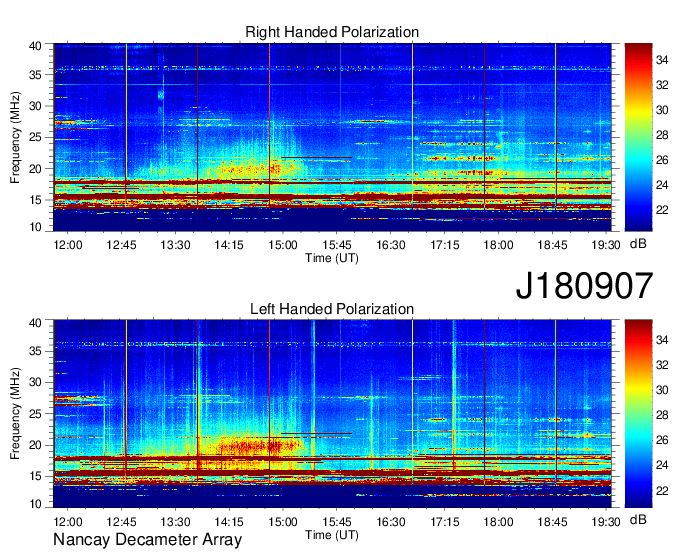The image size is (680, 552).
Task: Select "Time (UT)" label under the Left Handed plot
Action: click(x=332, y=535)
